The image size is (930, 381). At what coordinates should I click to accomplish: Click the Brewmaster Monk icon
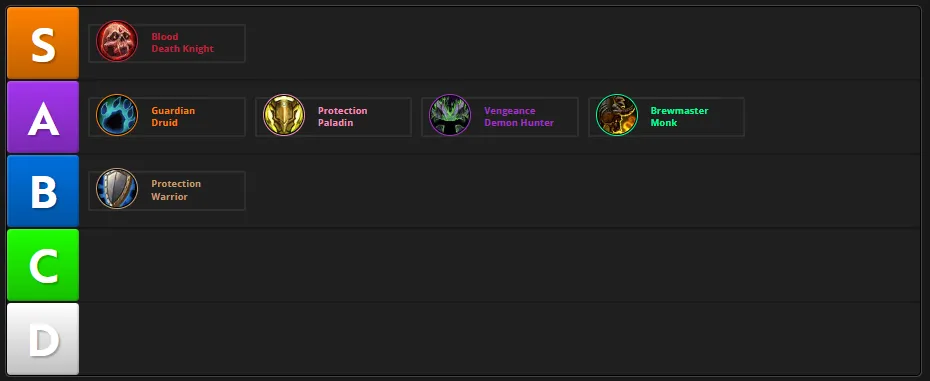617,115
